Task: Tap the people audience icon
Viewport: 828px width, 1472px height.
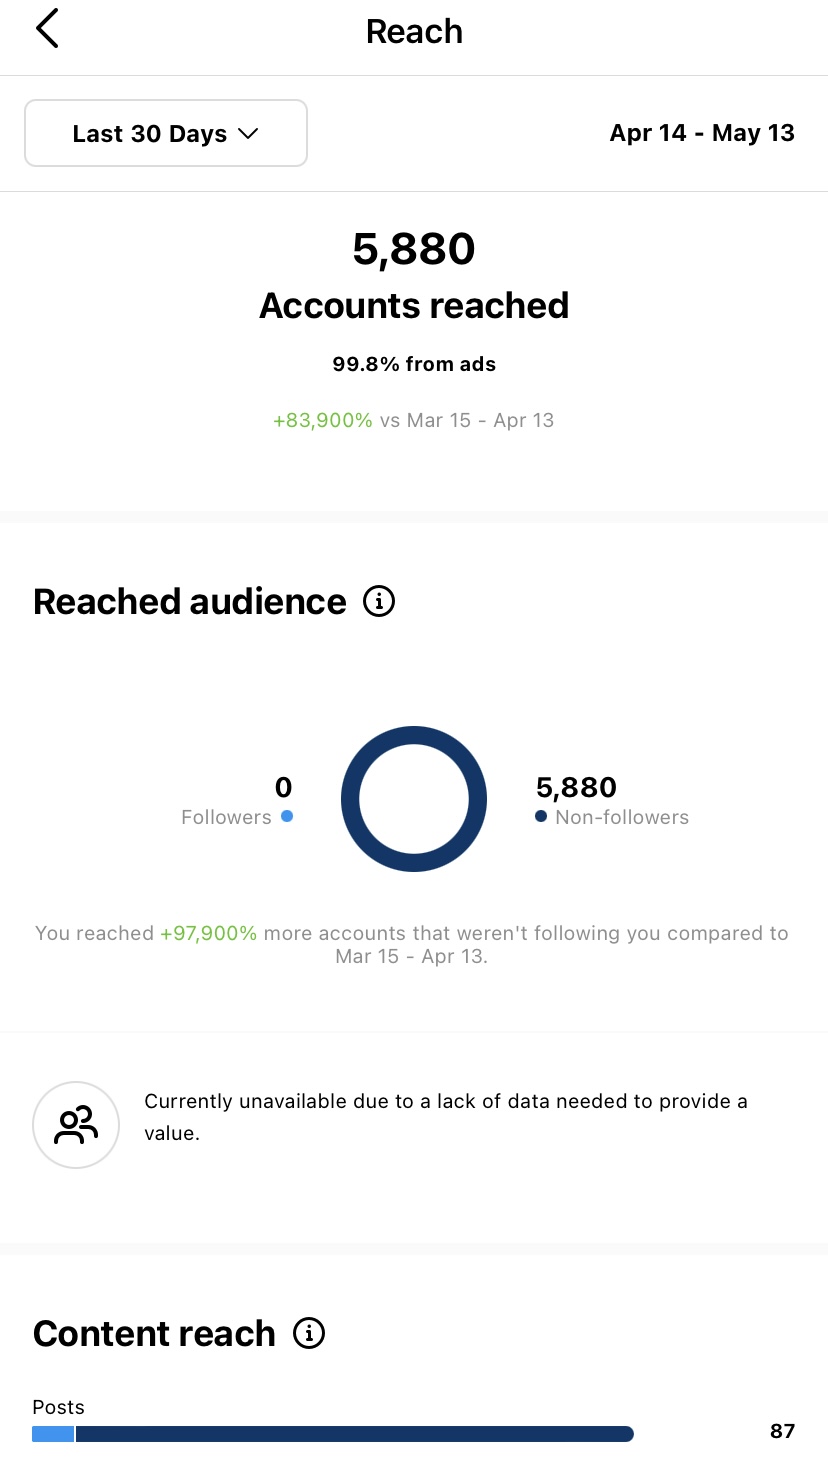Action: (x=76, y=1125)
